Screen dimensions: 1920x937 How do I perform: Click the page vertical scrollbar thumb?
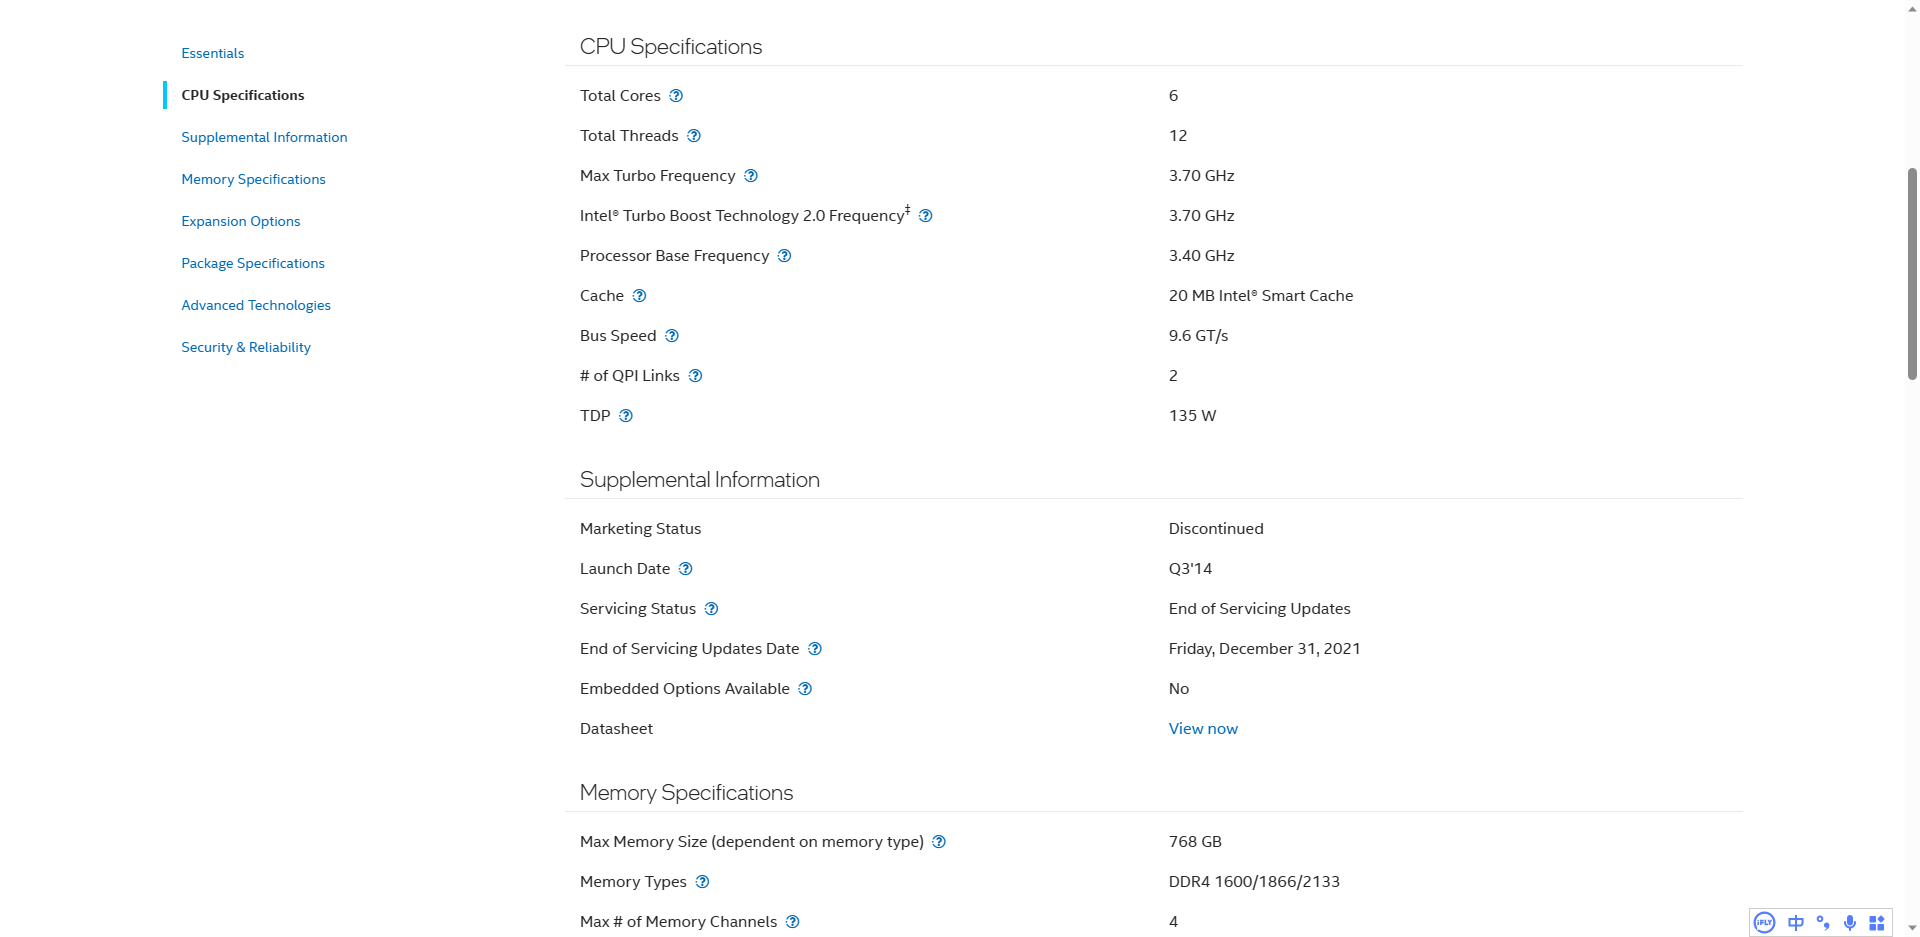click(1912, 274)
